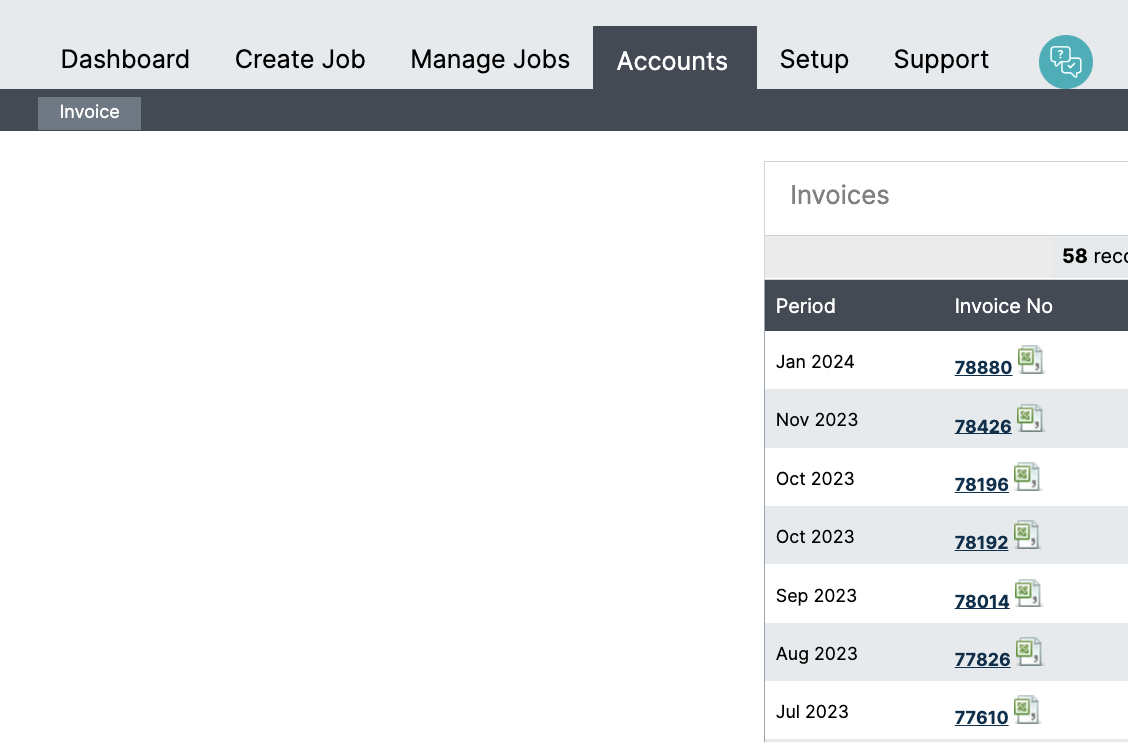Open invoice number 77826
The width and height of the screenshot is (1128, 742).
982,659
